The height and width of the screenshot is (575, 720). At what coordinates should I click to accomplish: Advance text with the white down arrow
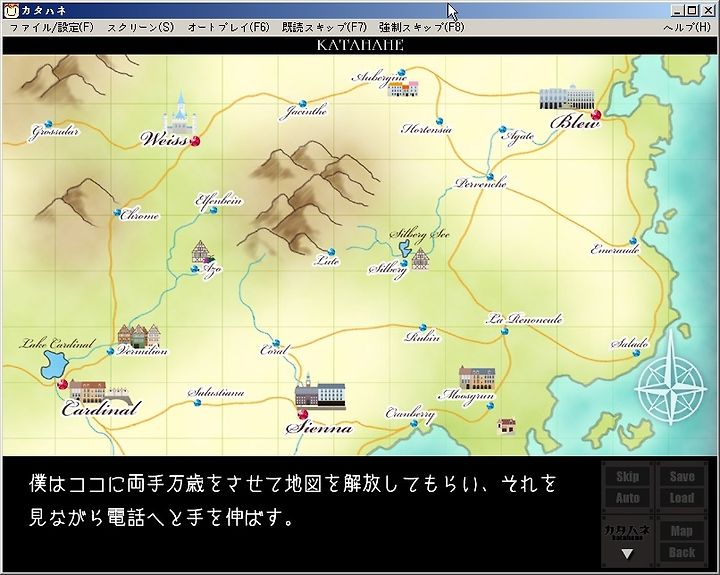(x=627, y=553)
